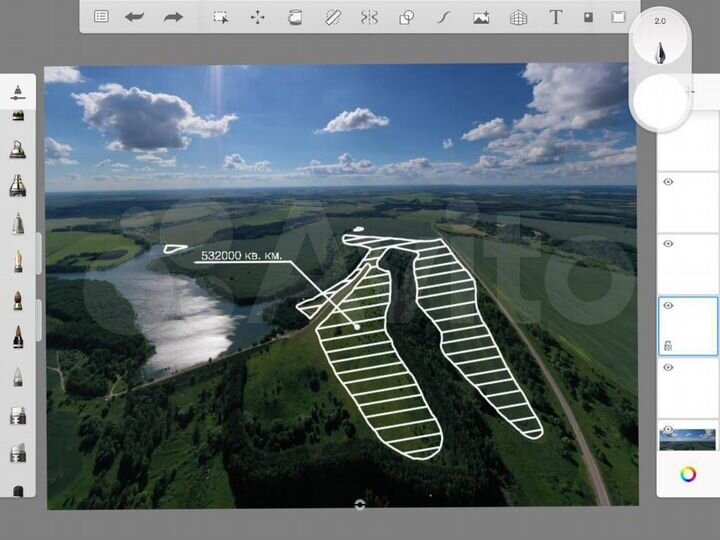
Task: Activate the Predictive Stroke curve tool
Action: click(444, 17)
